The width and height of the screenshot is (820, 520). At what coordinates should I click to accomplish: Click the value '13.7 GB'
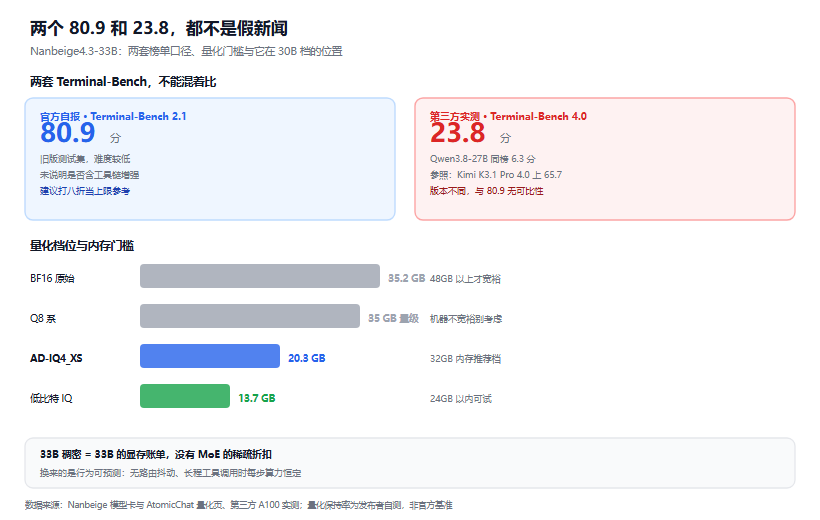click(x=257, y=398)
